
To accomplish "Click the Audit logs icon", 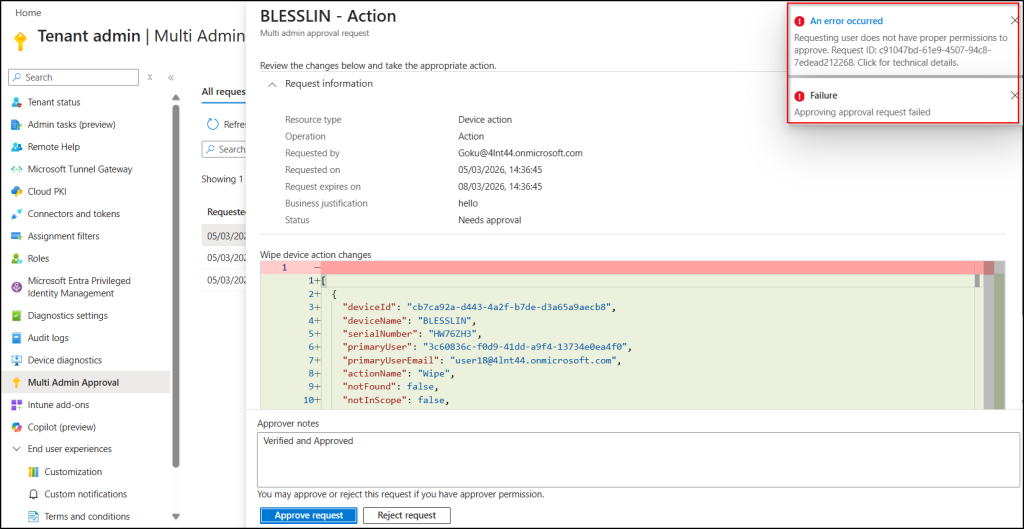I will 17,338.
